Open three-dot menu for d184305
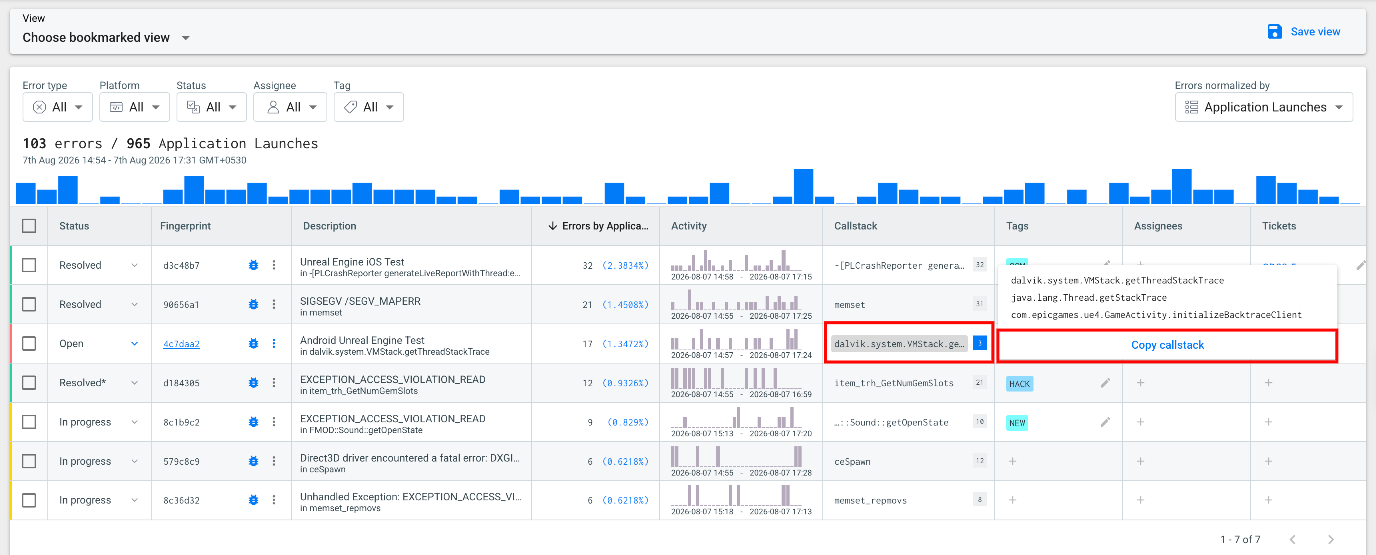This screenshot has height=555, width=1376. (274, 383)
